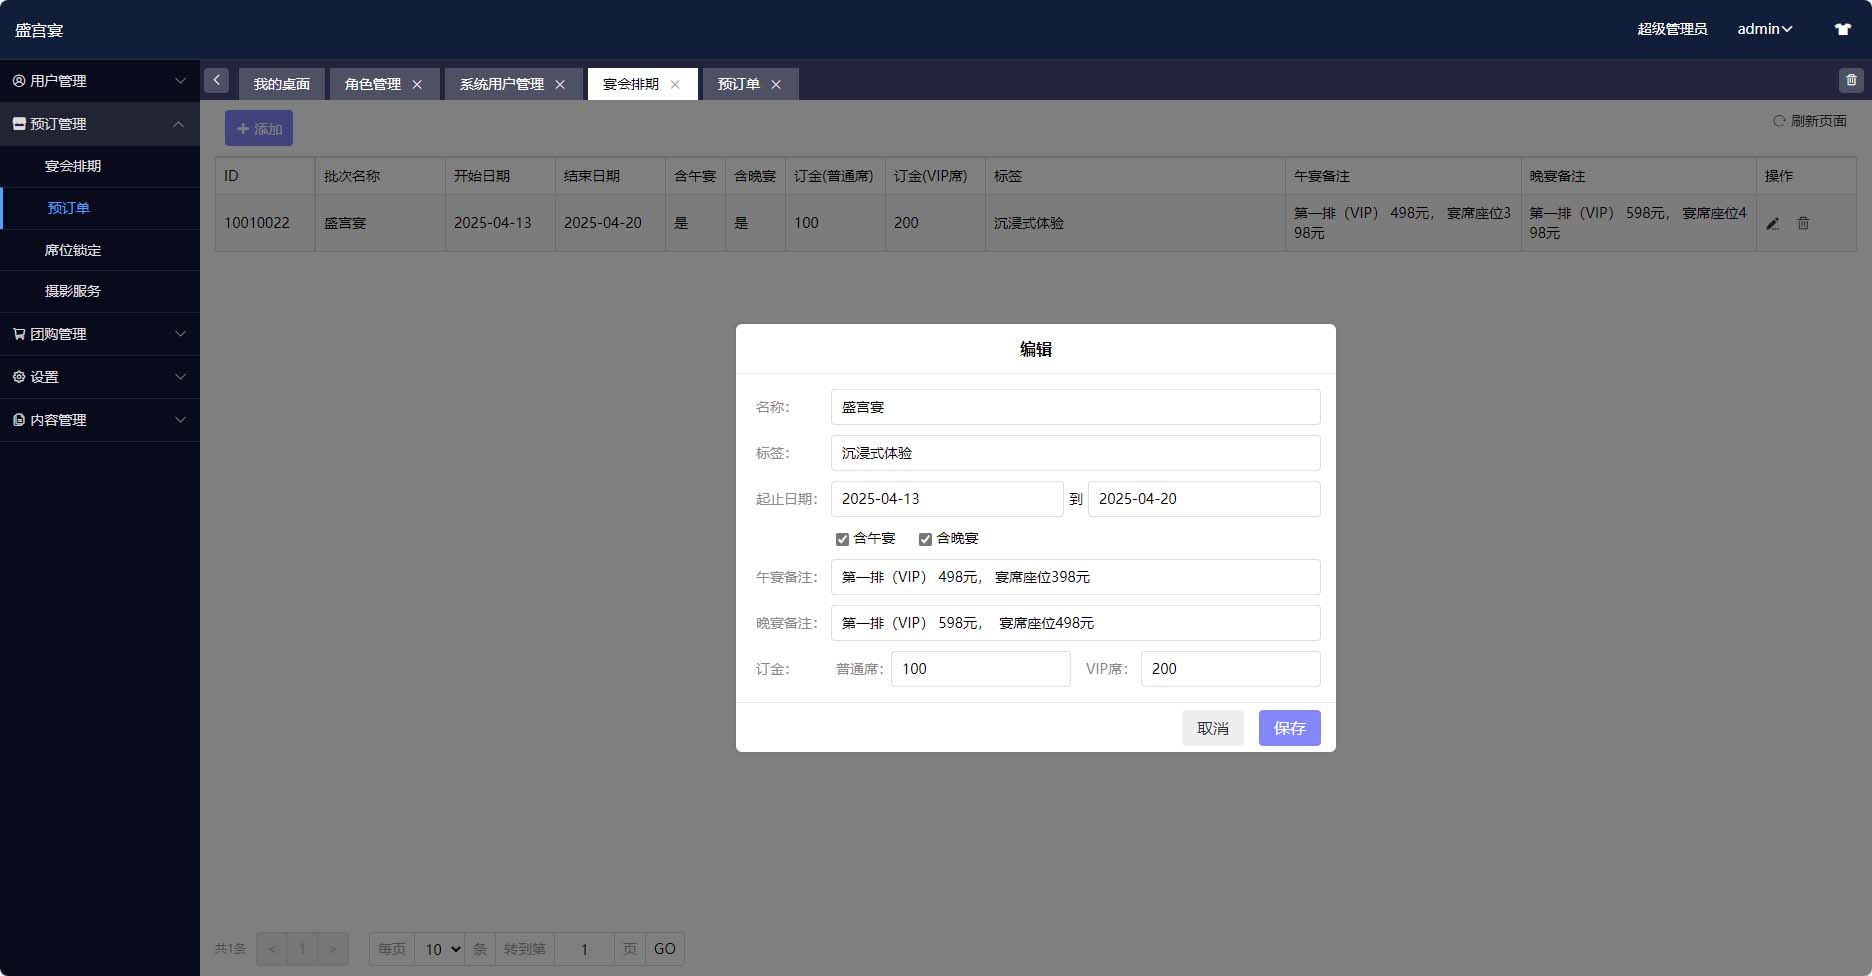Click the trash icon at tab bar right
The image size is (1872, 976).
pyautogui.click(x=1851, y=80)
